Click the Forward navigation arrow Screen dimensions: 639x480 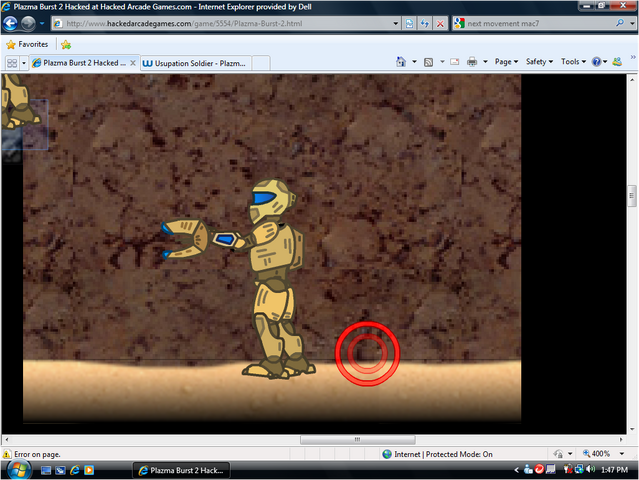coord(28,24)
